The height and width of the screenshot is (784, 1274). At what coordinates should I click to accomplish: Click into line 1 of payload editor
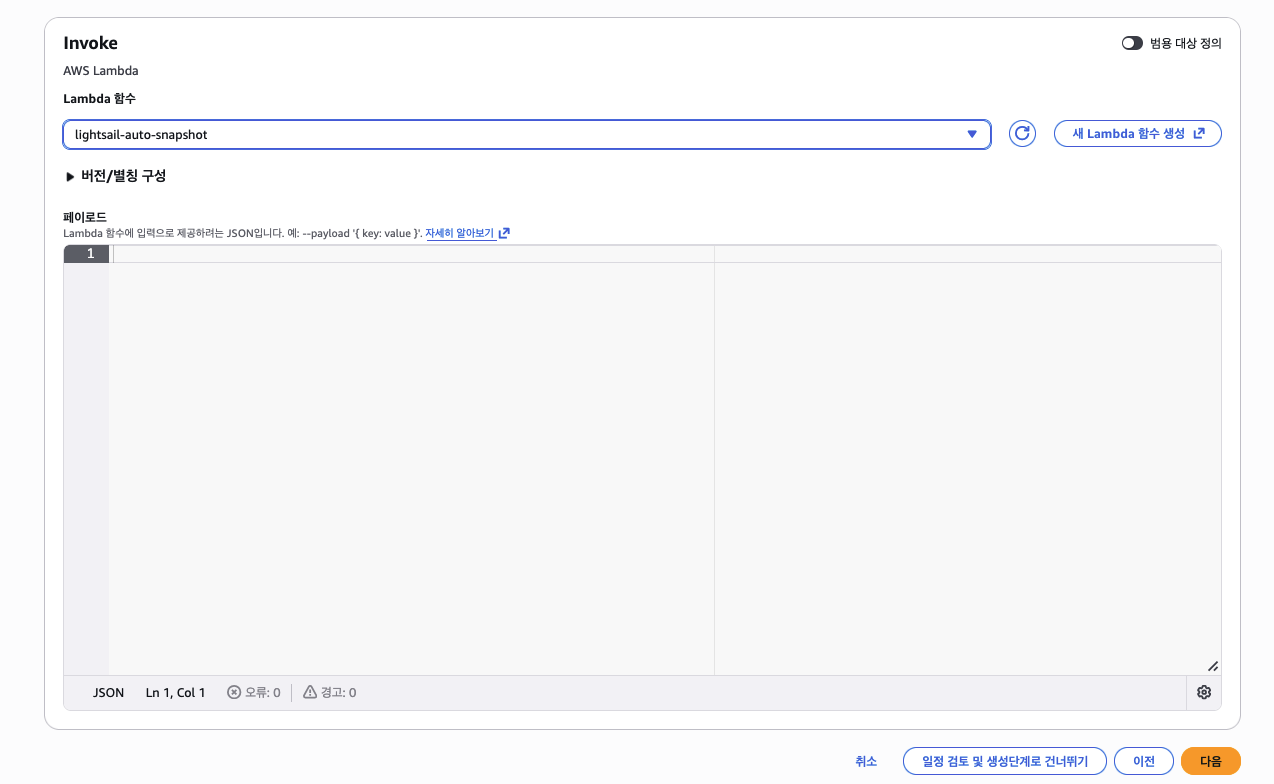pyautogui.click(x=410, y=254)
